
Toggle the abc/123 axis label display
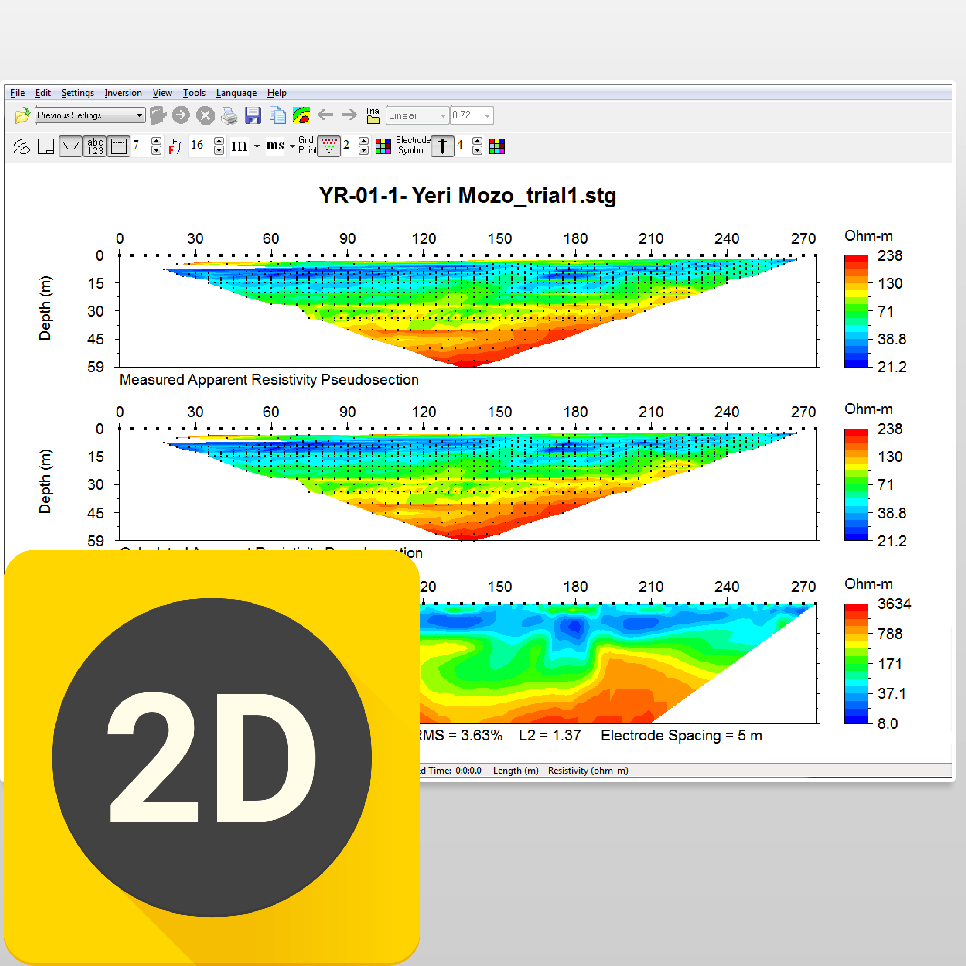point(93,146)
